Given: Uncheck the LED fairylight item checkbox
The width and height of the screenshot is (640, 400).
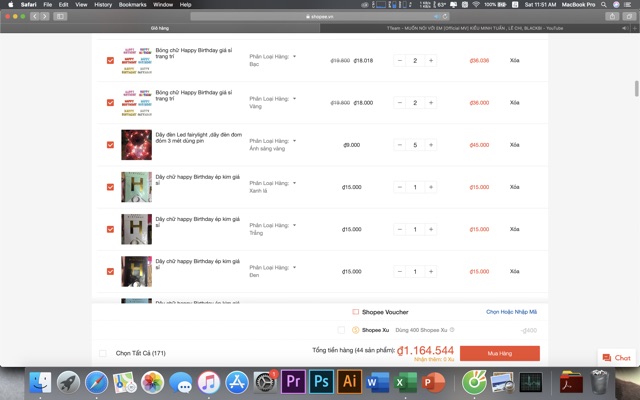Looking at the screenshot, I should 110,145.
